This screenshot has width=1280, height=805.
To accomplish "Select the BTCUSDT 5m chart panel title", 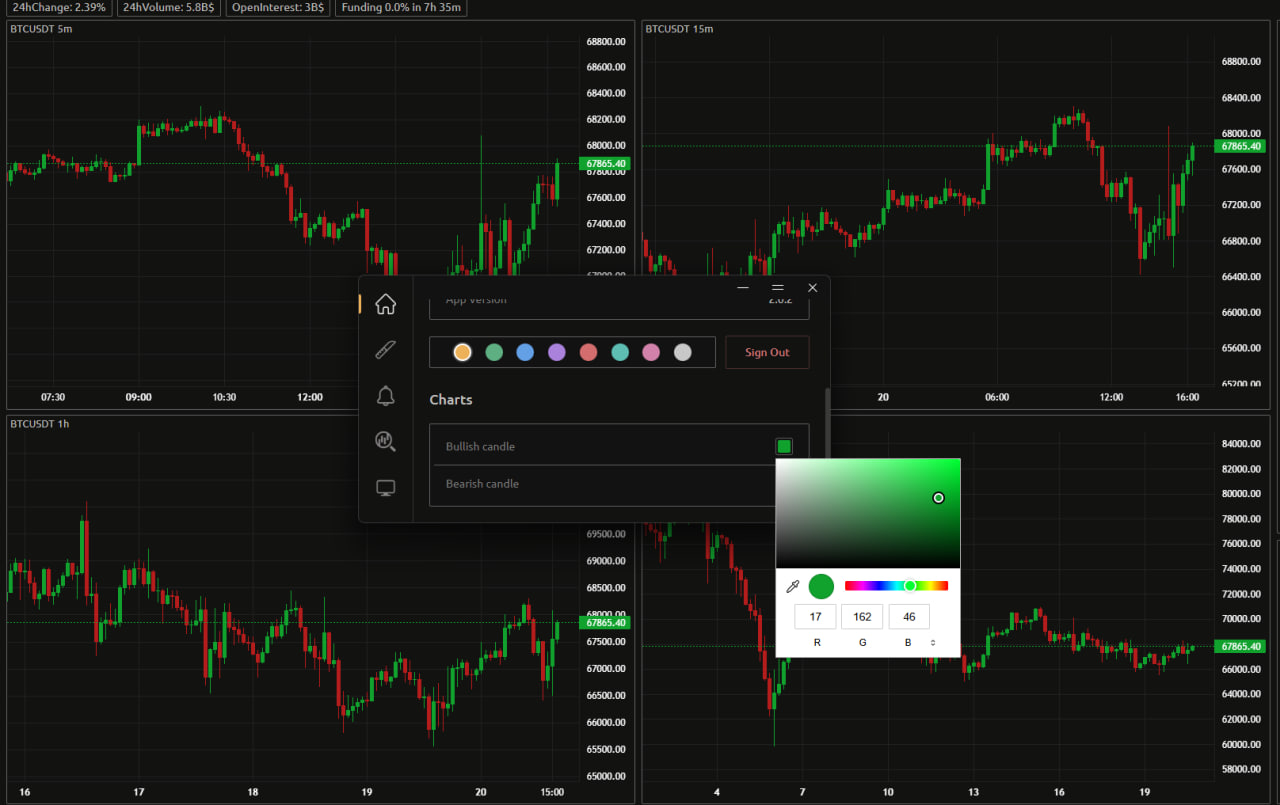I will [41, 29].
